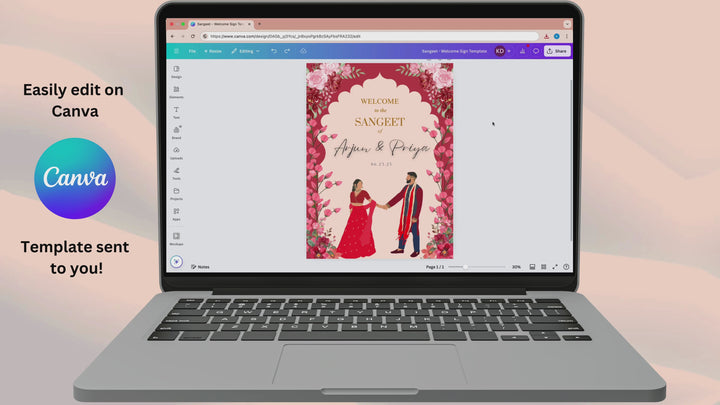Open the File menu
The width and height of the screenshot is (720, 405).
(192, 51)
